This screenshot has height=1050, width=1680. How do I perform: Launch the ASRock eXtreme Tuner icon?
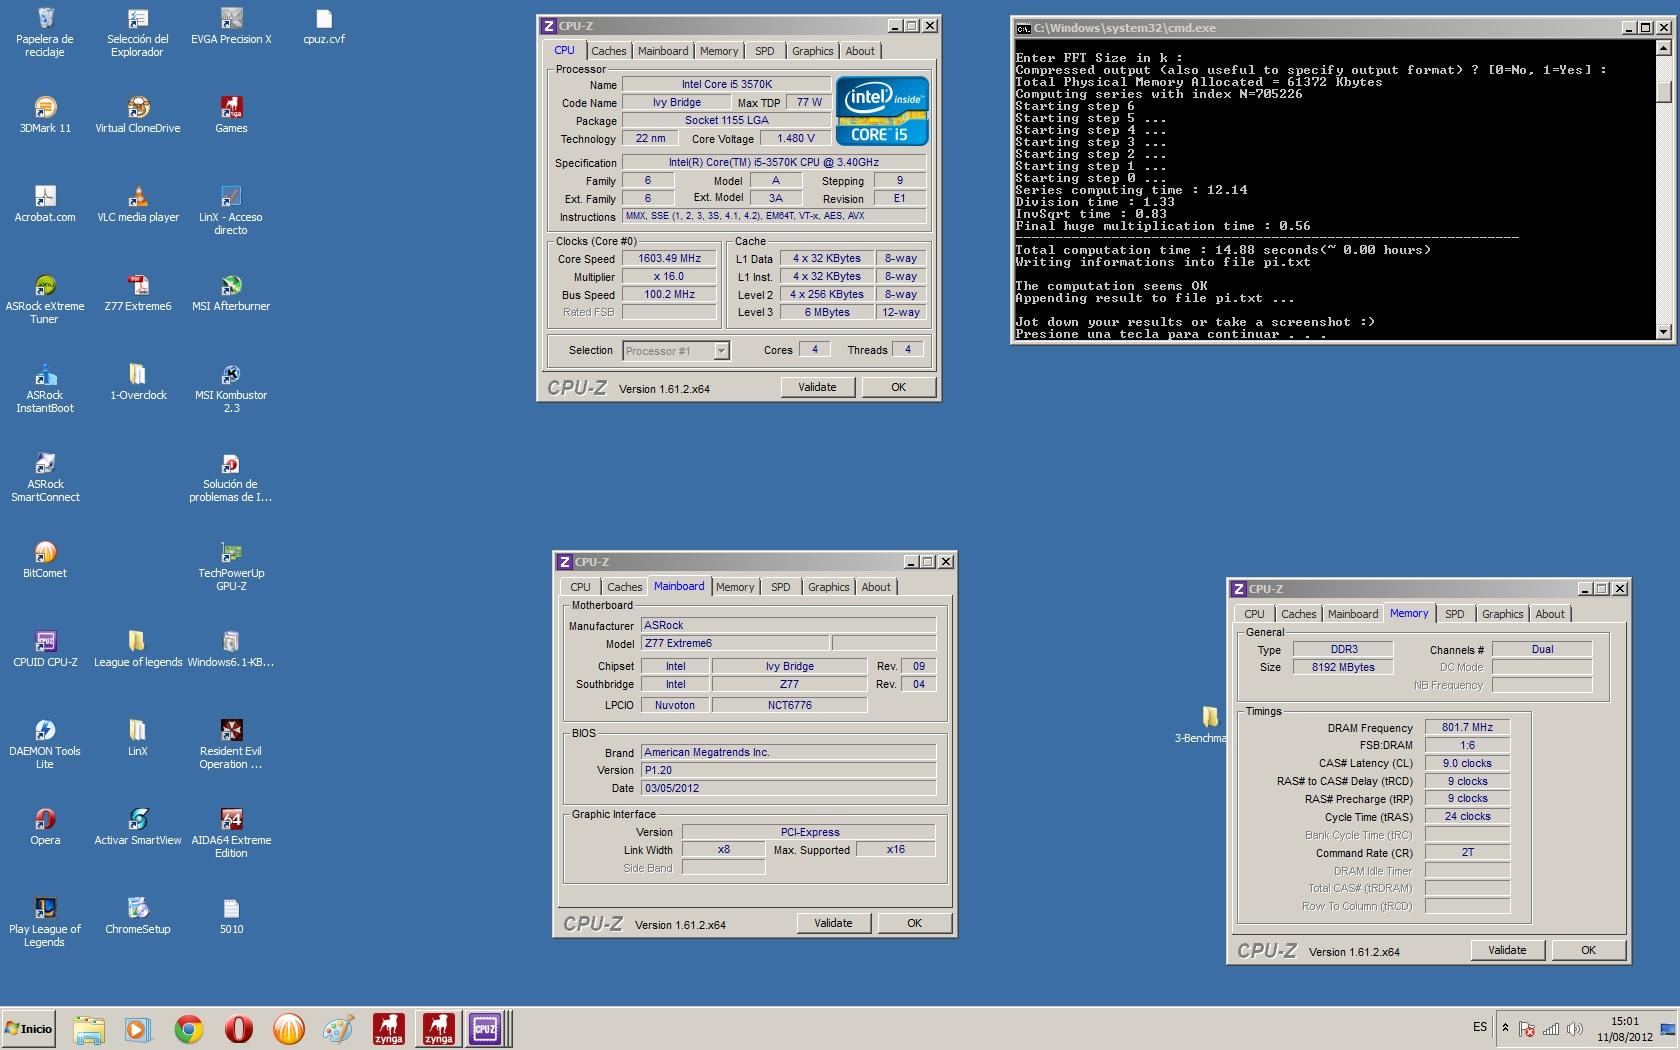click(x=45, y=299)
